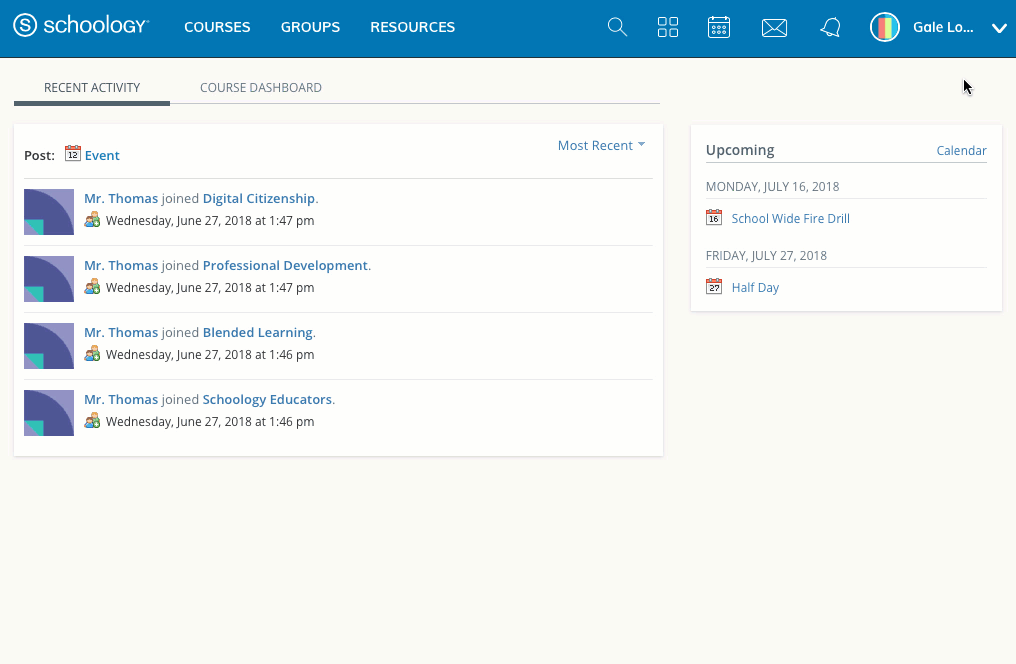This screenshot has height=664, width=1016.
Task: Open the search magnifier icon
Action: pos(618,28)
